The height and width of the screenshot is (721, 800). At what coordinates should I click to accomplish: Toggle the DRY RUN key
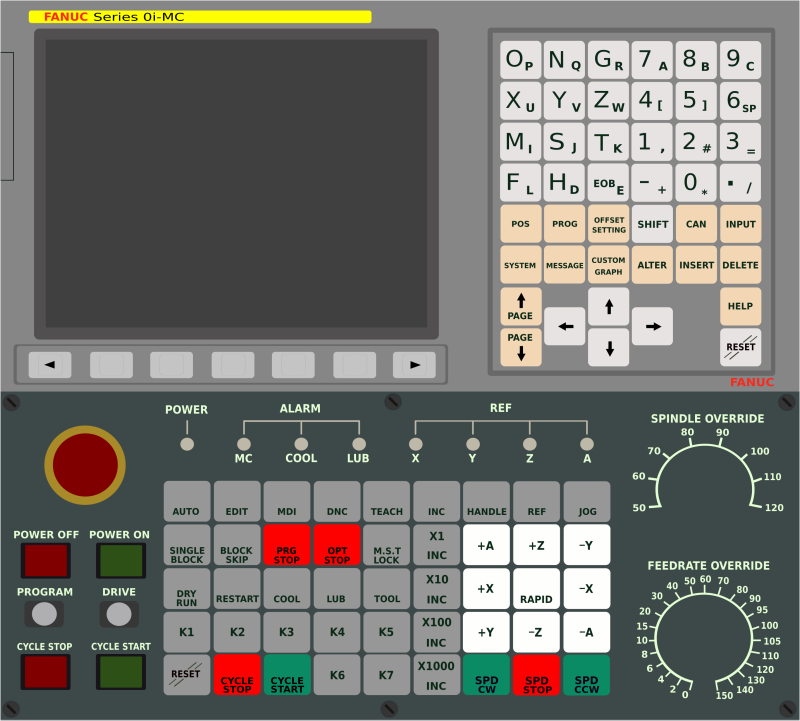[187, 588]
